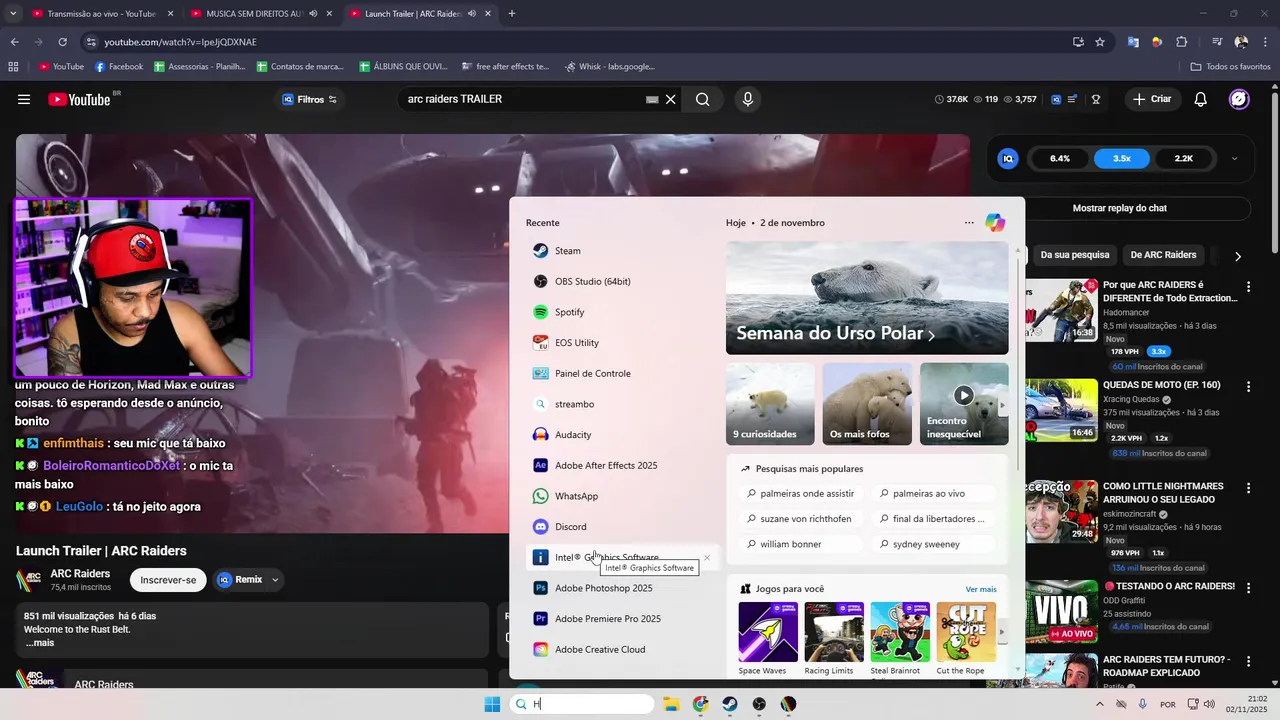Clear the arc raiders TRAILER search text

point(671,99)
